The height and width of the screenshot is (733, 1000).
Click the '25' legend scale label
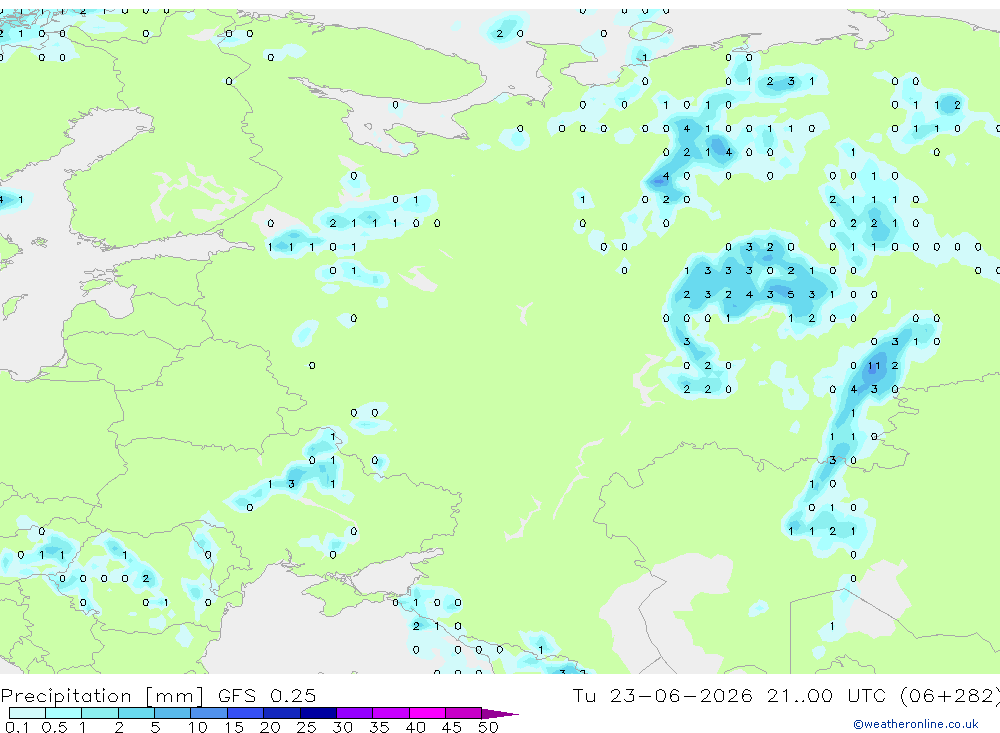coord(307,727)
